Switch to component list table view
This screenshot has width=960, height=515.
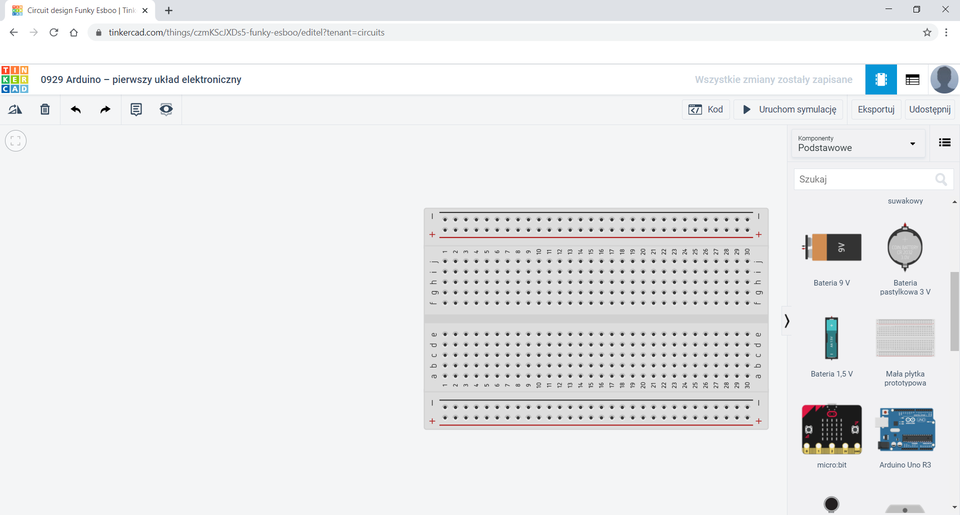pyautogui.click(x=912, y=79)
